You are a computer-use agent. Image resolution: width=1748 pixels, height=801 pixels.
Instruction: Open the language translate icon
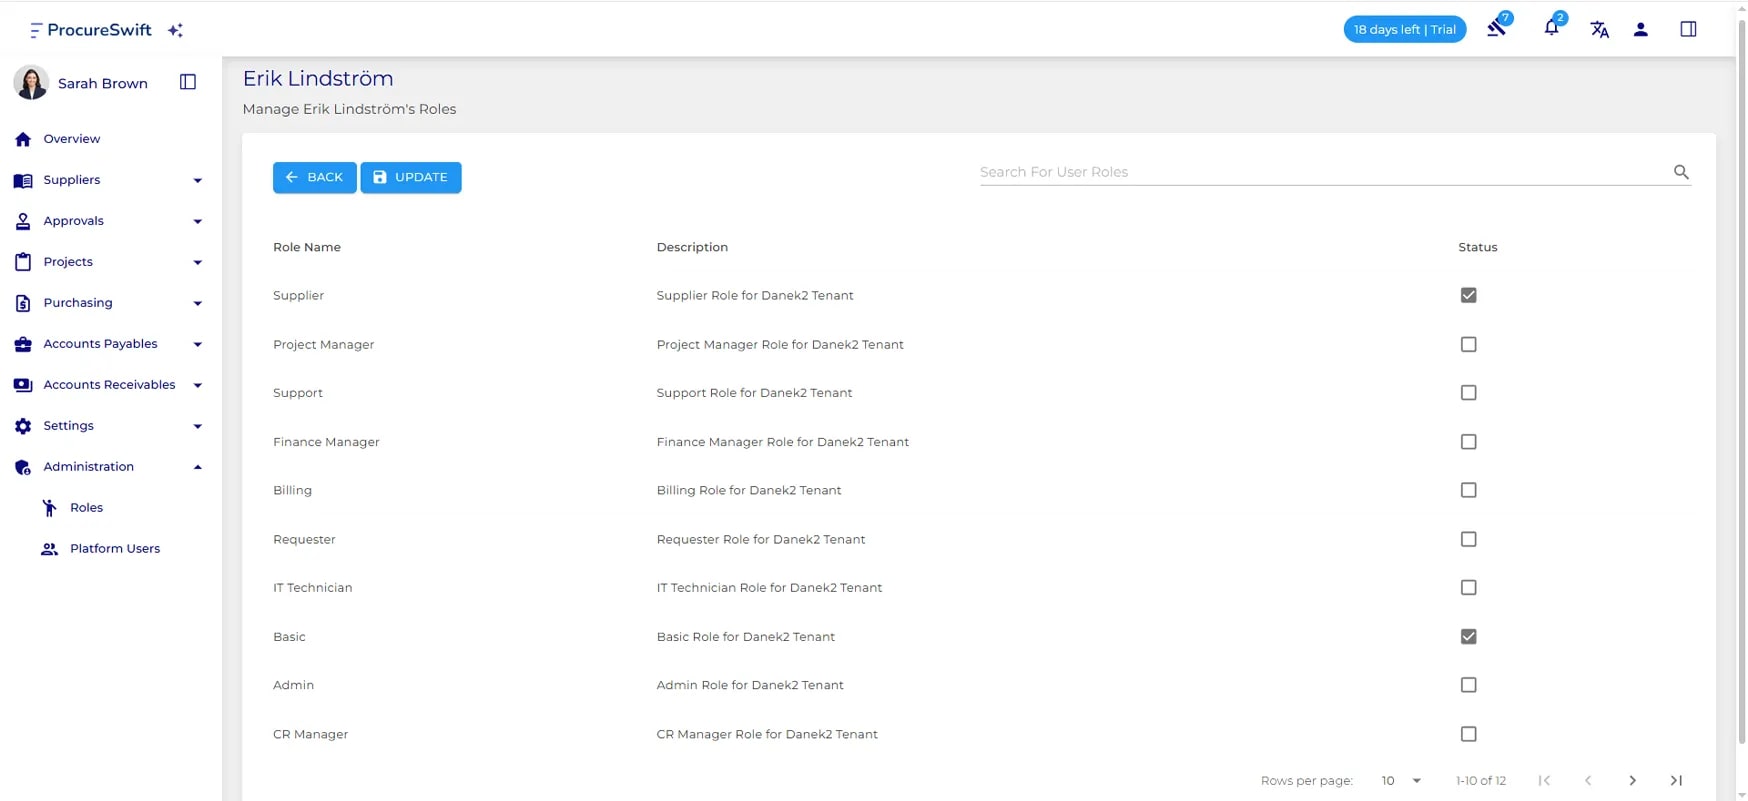click(1599, 30)
